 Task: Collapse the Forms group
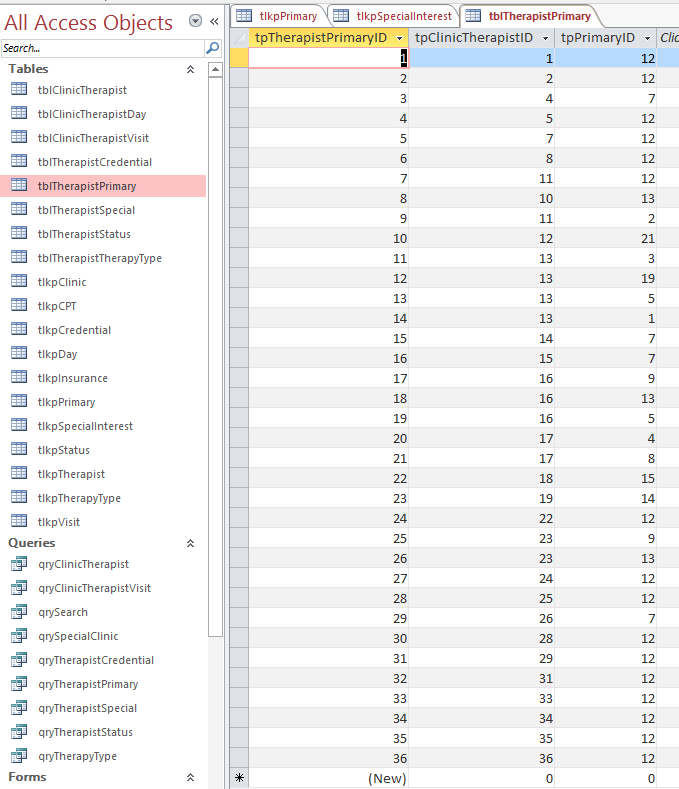(190, 777)
